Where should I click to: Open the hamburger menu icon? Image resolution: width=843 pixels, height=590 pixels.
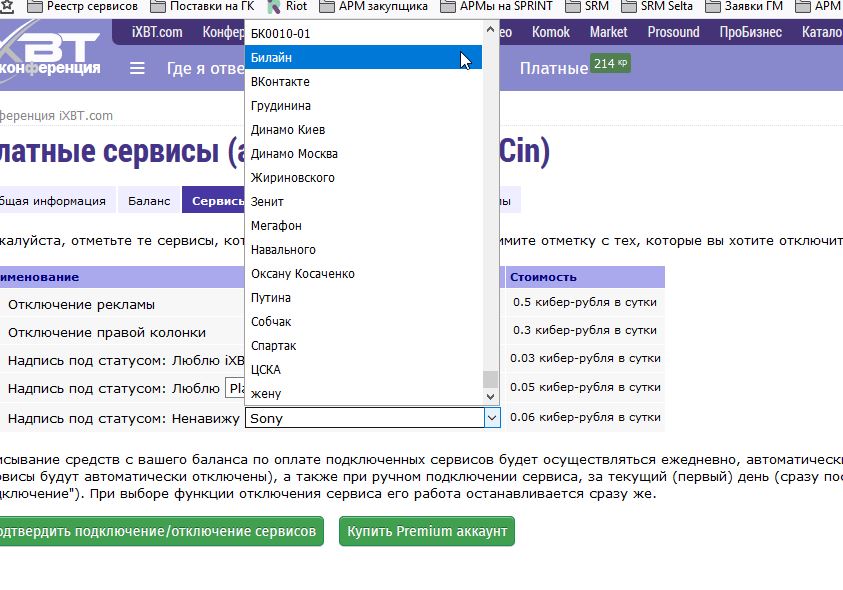tap(137, 68)
